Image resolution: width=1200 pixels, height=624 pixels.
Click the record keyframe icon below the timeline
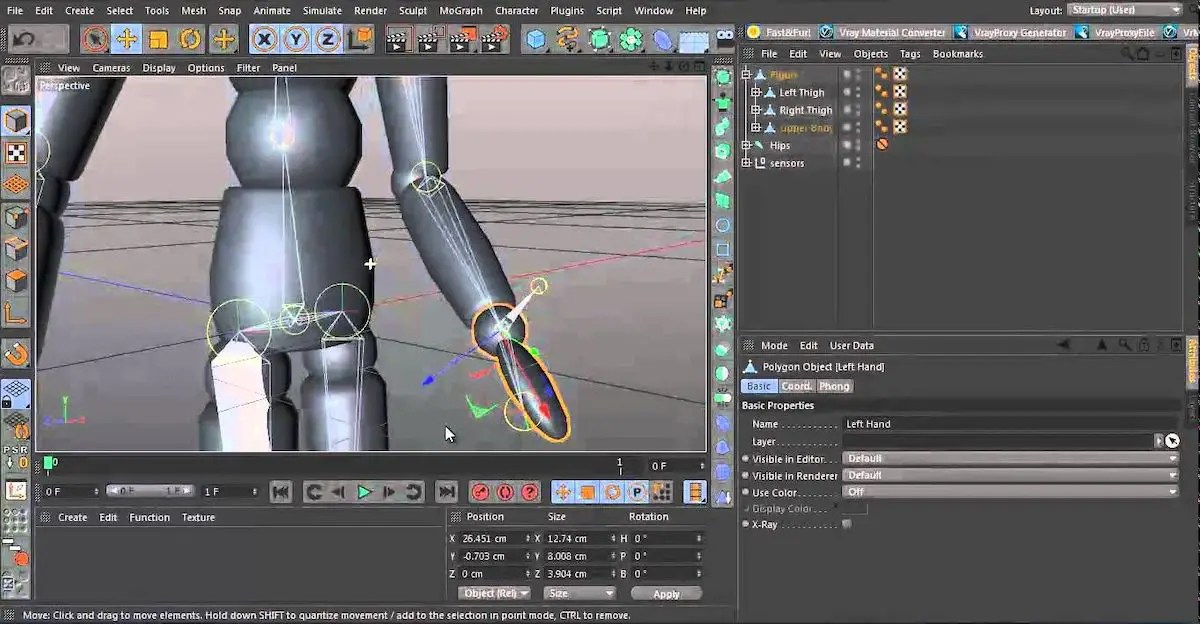pyautogui.click(x=480, y=491)
